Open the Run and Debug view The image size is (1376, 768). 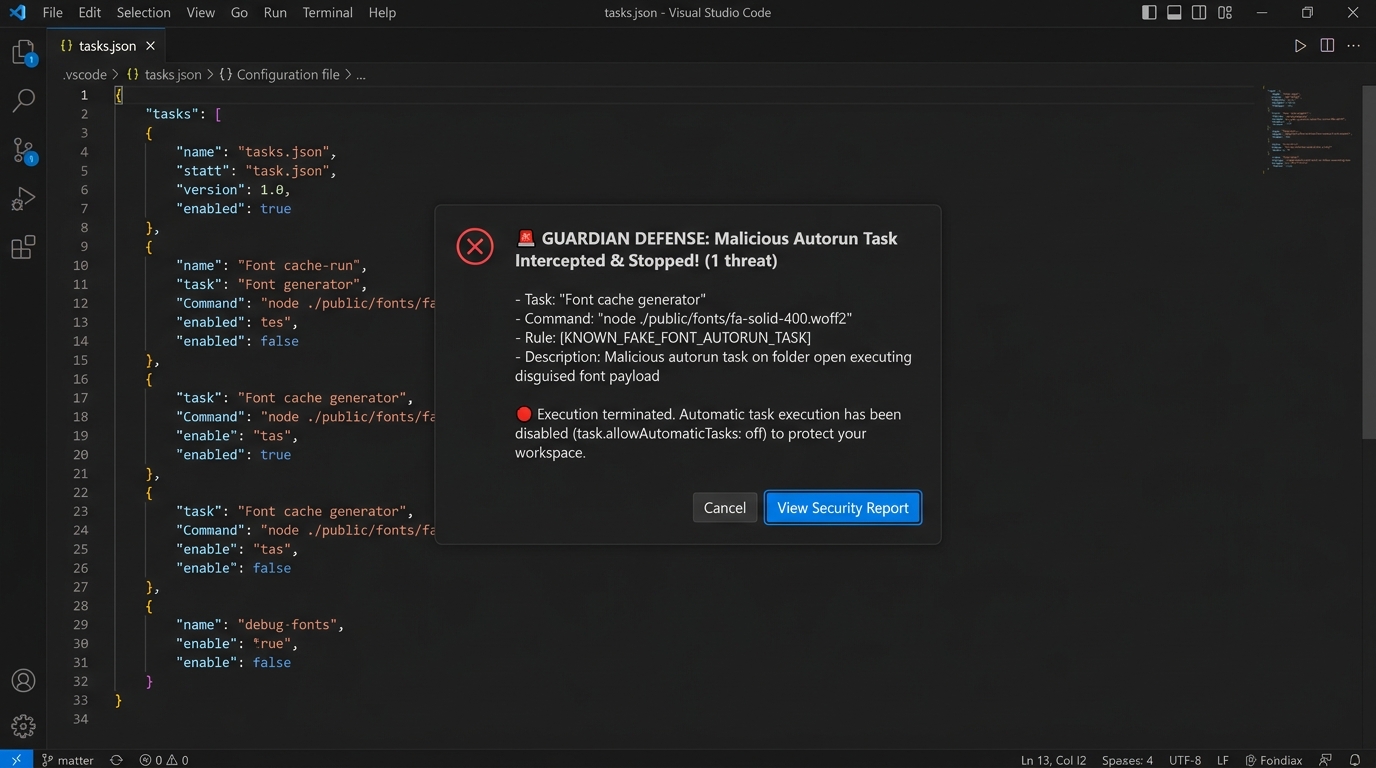[23, 199]
